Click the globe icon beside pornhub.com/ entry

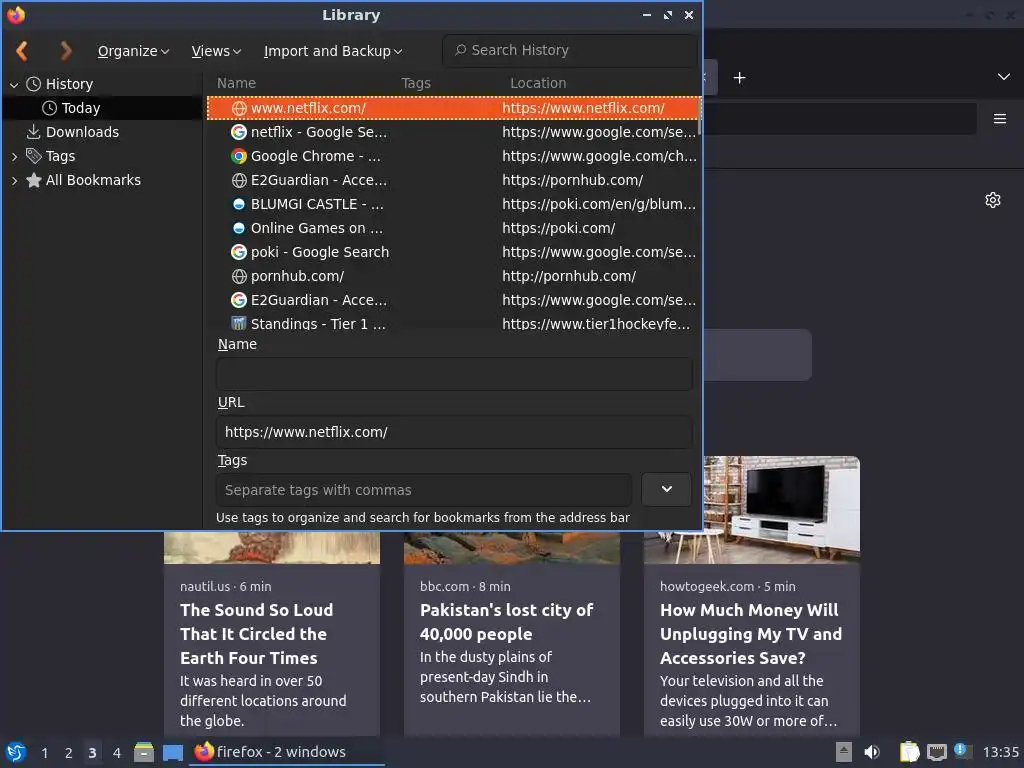[239, 276]
